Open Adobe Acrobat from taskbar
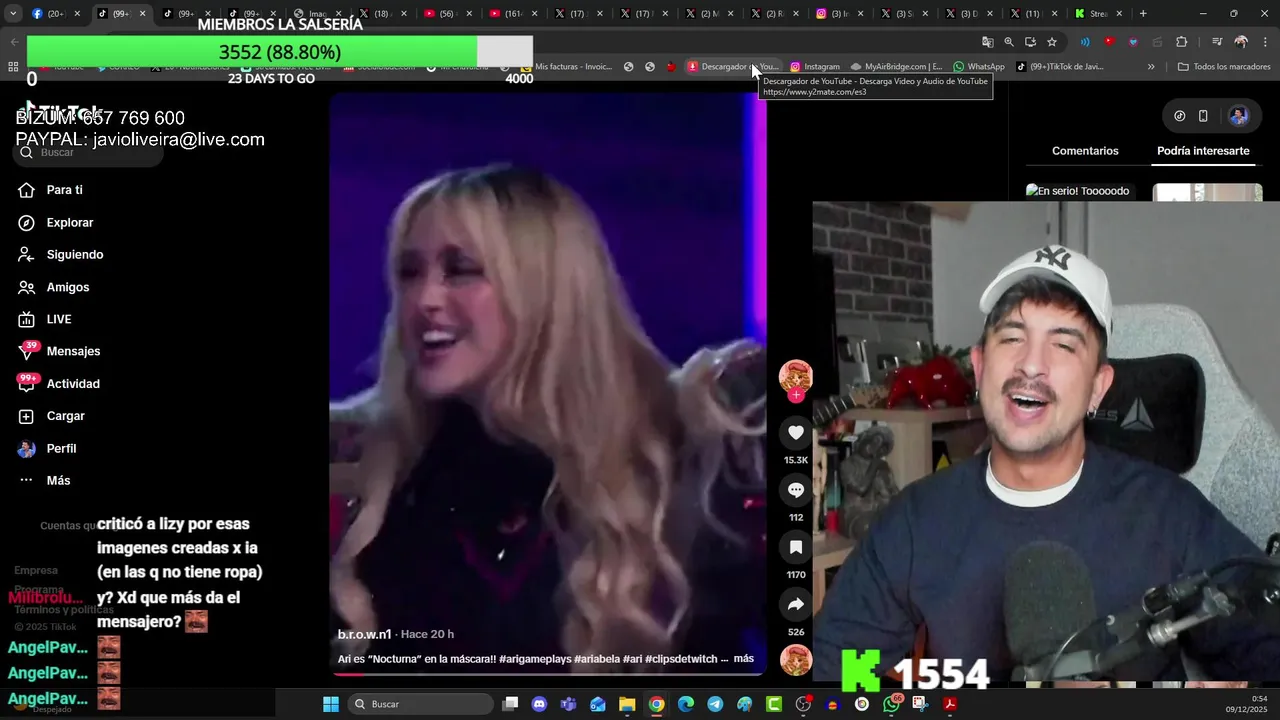The height and width of the screenshot is (720, 1280). point(950,704)
